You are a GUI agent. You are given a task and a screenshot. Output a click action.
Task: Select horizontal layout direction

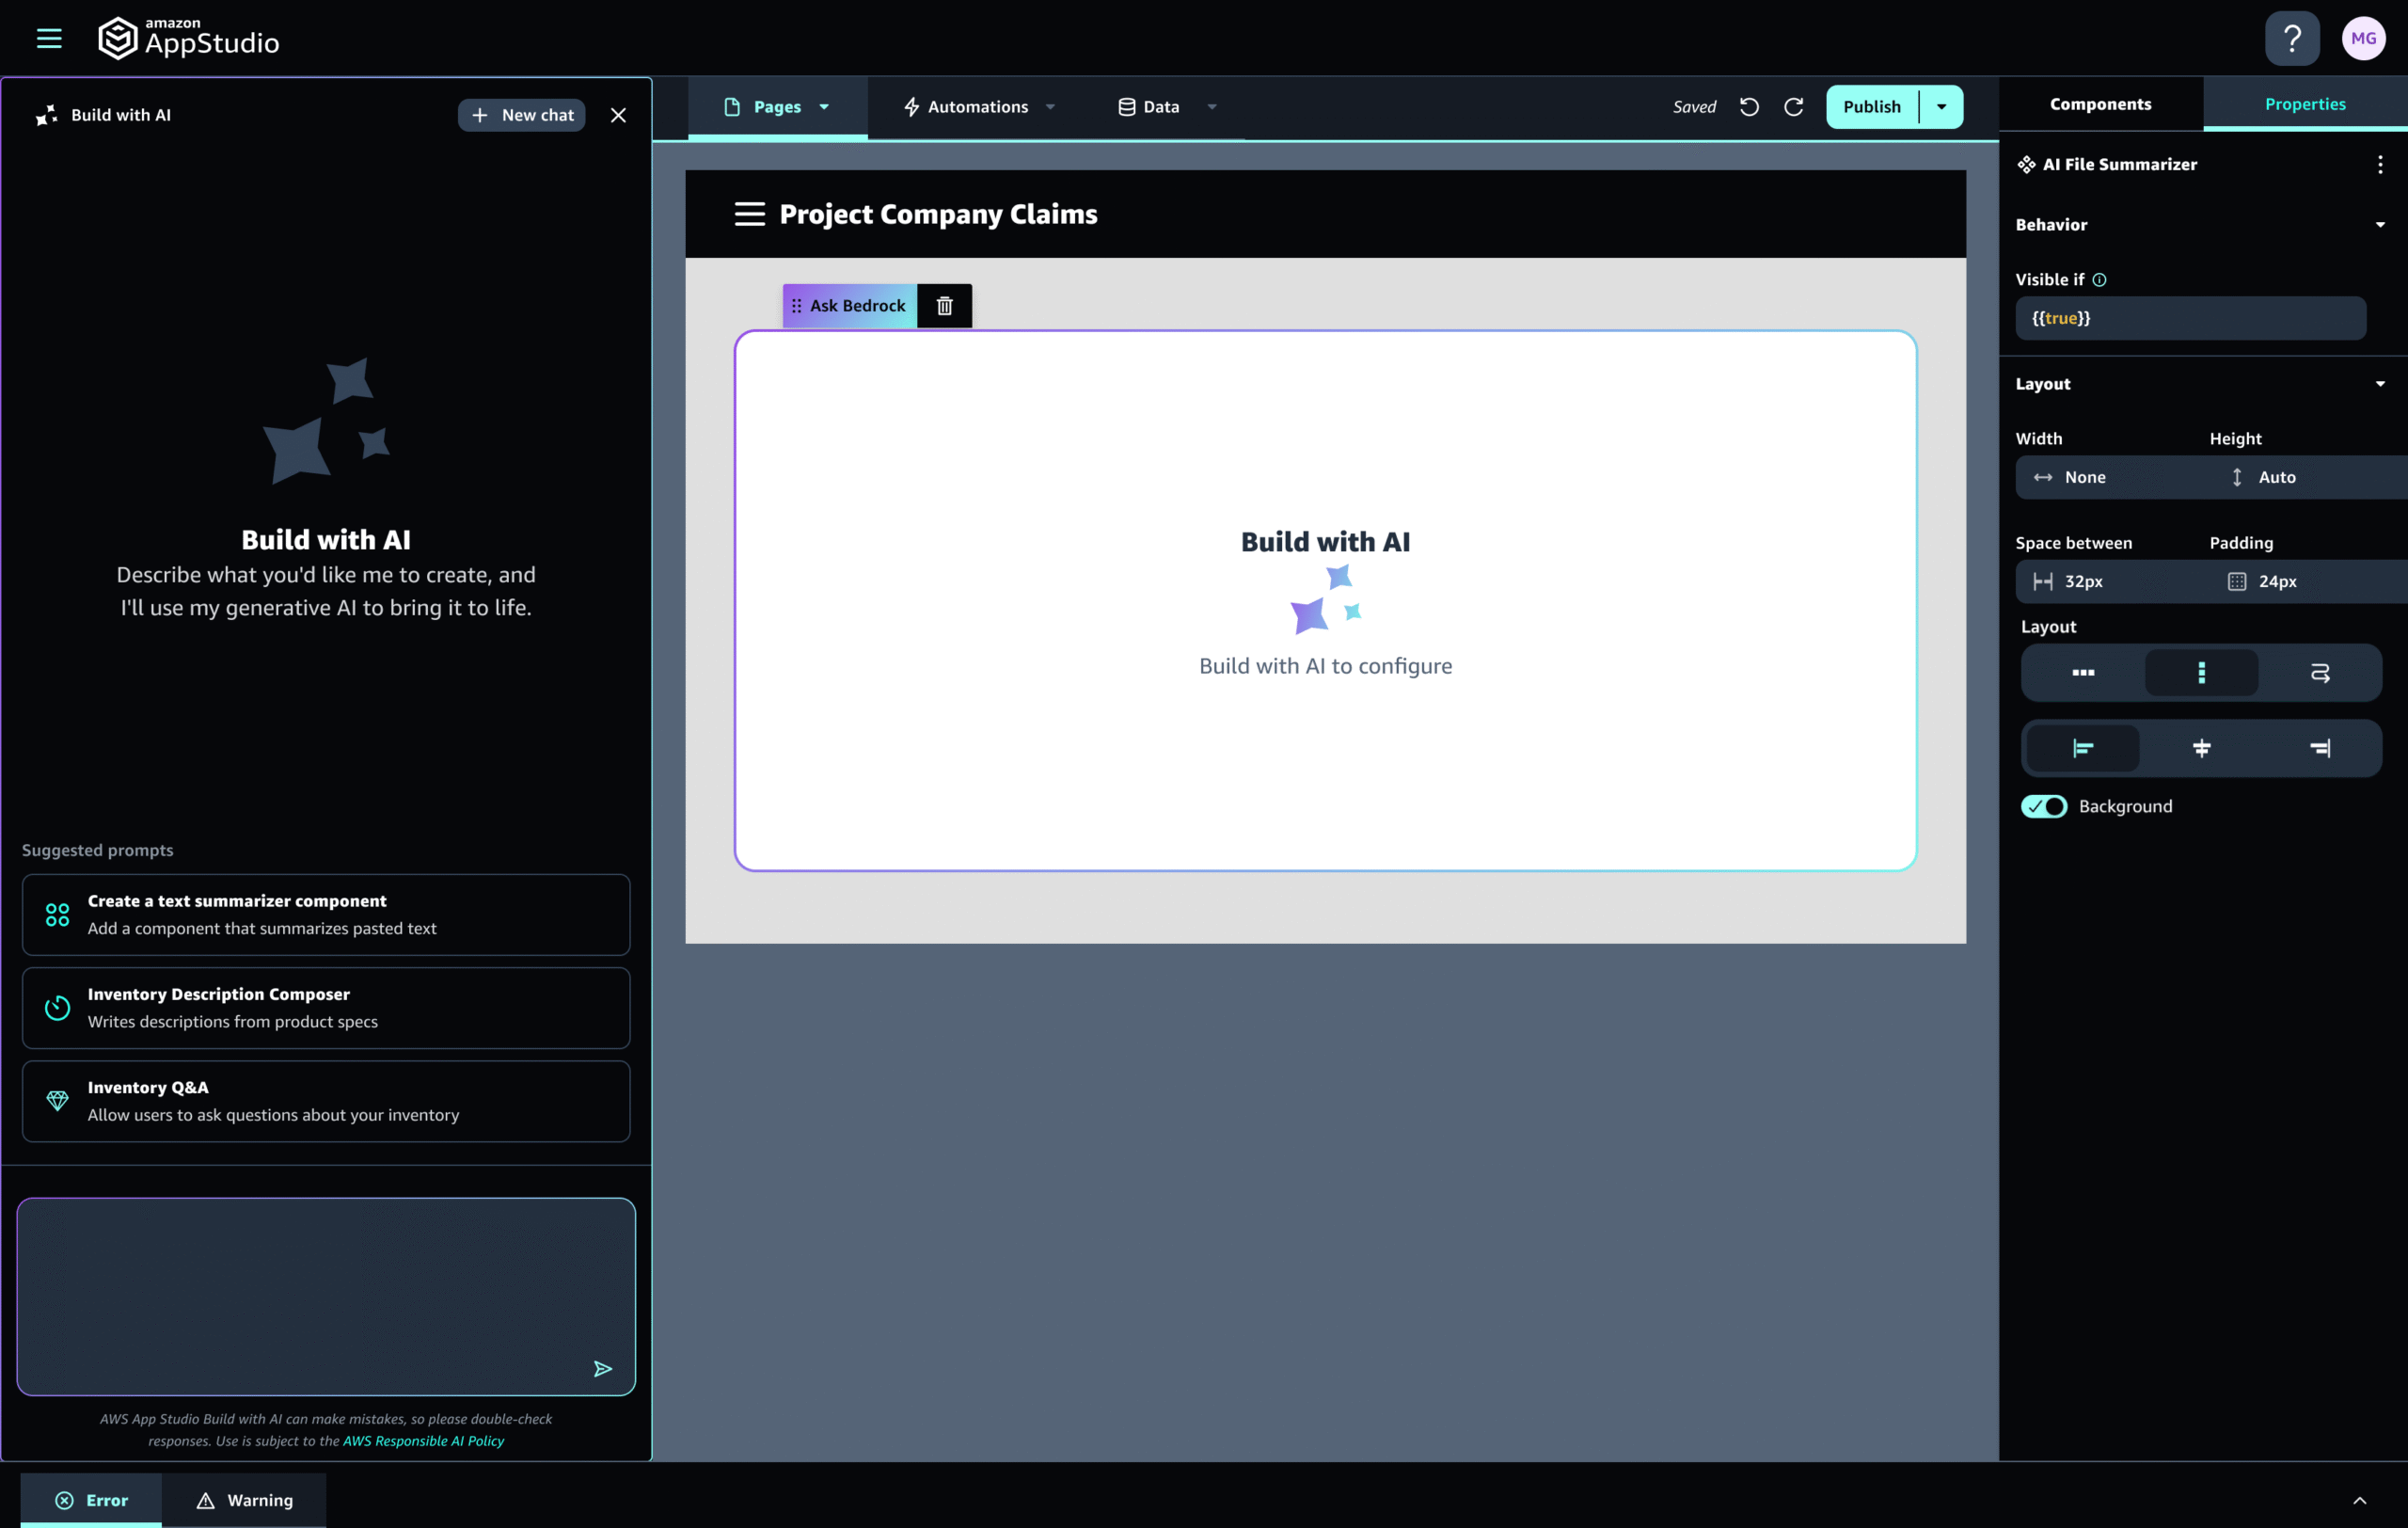(2083, 673)
